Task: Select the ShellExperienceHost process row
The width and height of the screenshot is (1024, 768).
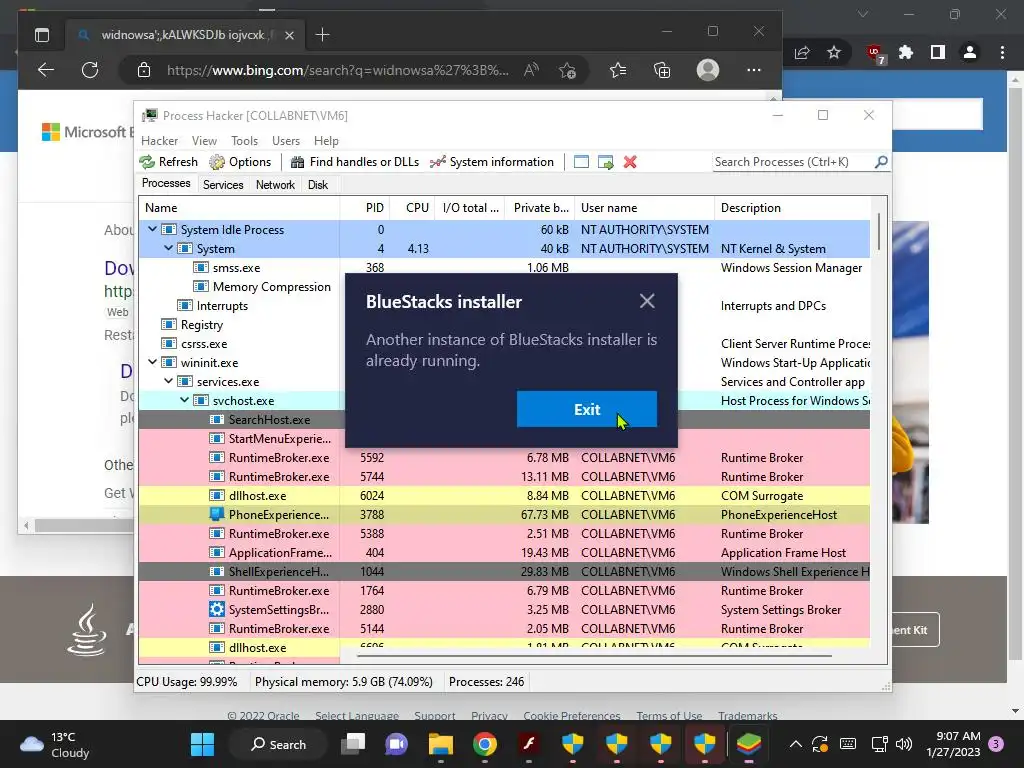Action: 504,571
